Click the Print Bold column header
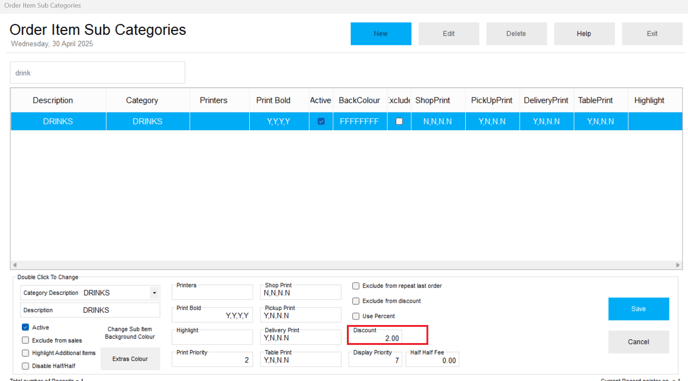Screen dimensions: 688x381 (279, 100)
